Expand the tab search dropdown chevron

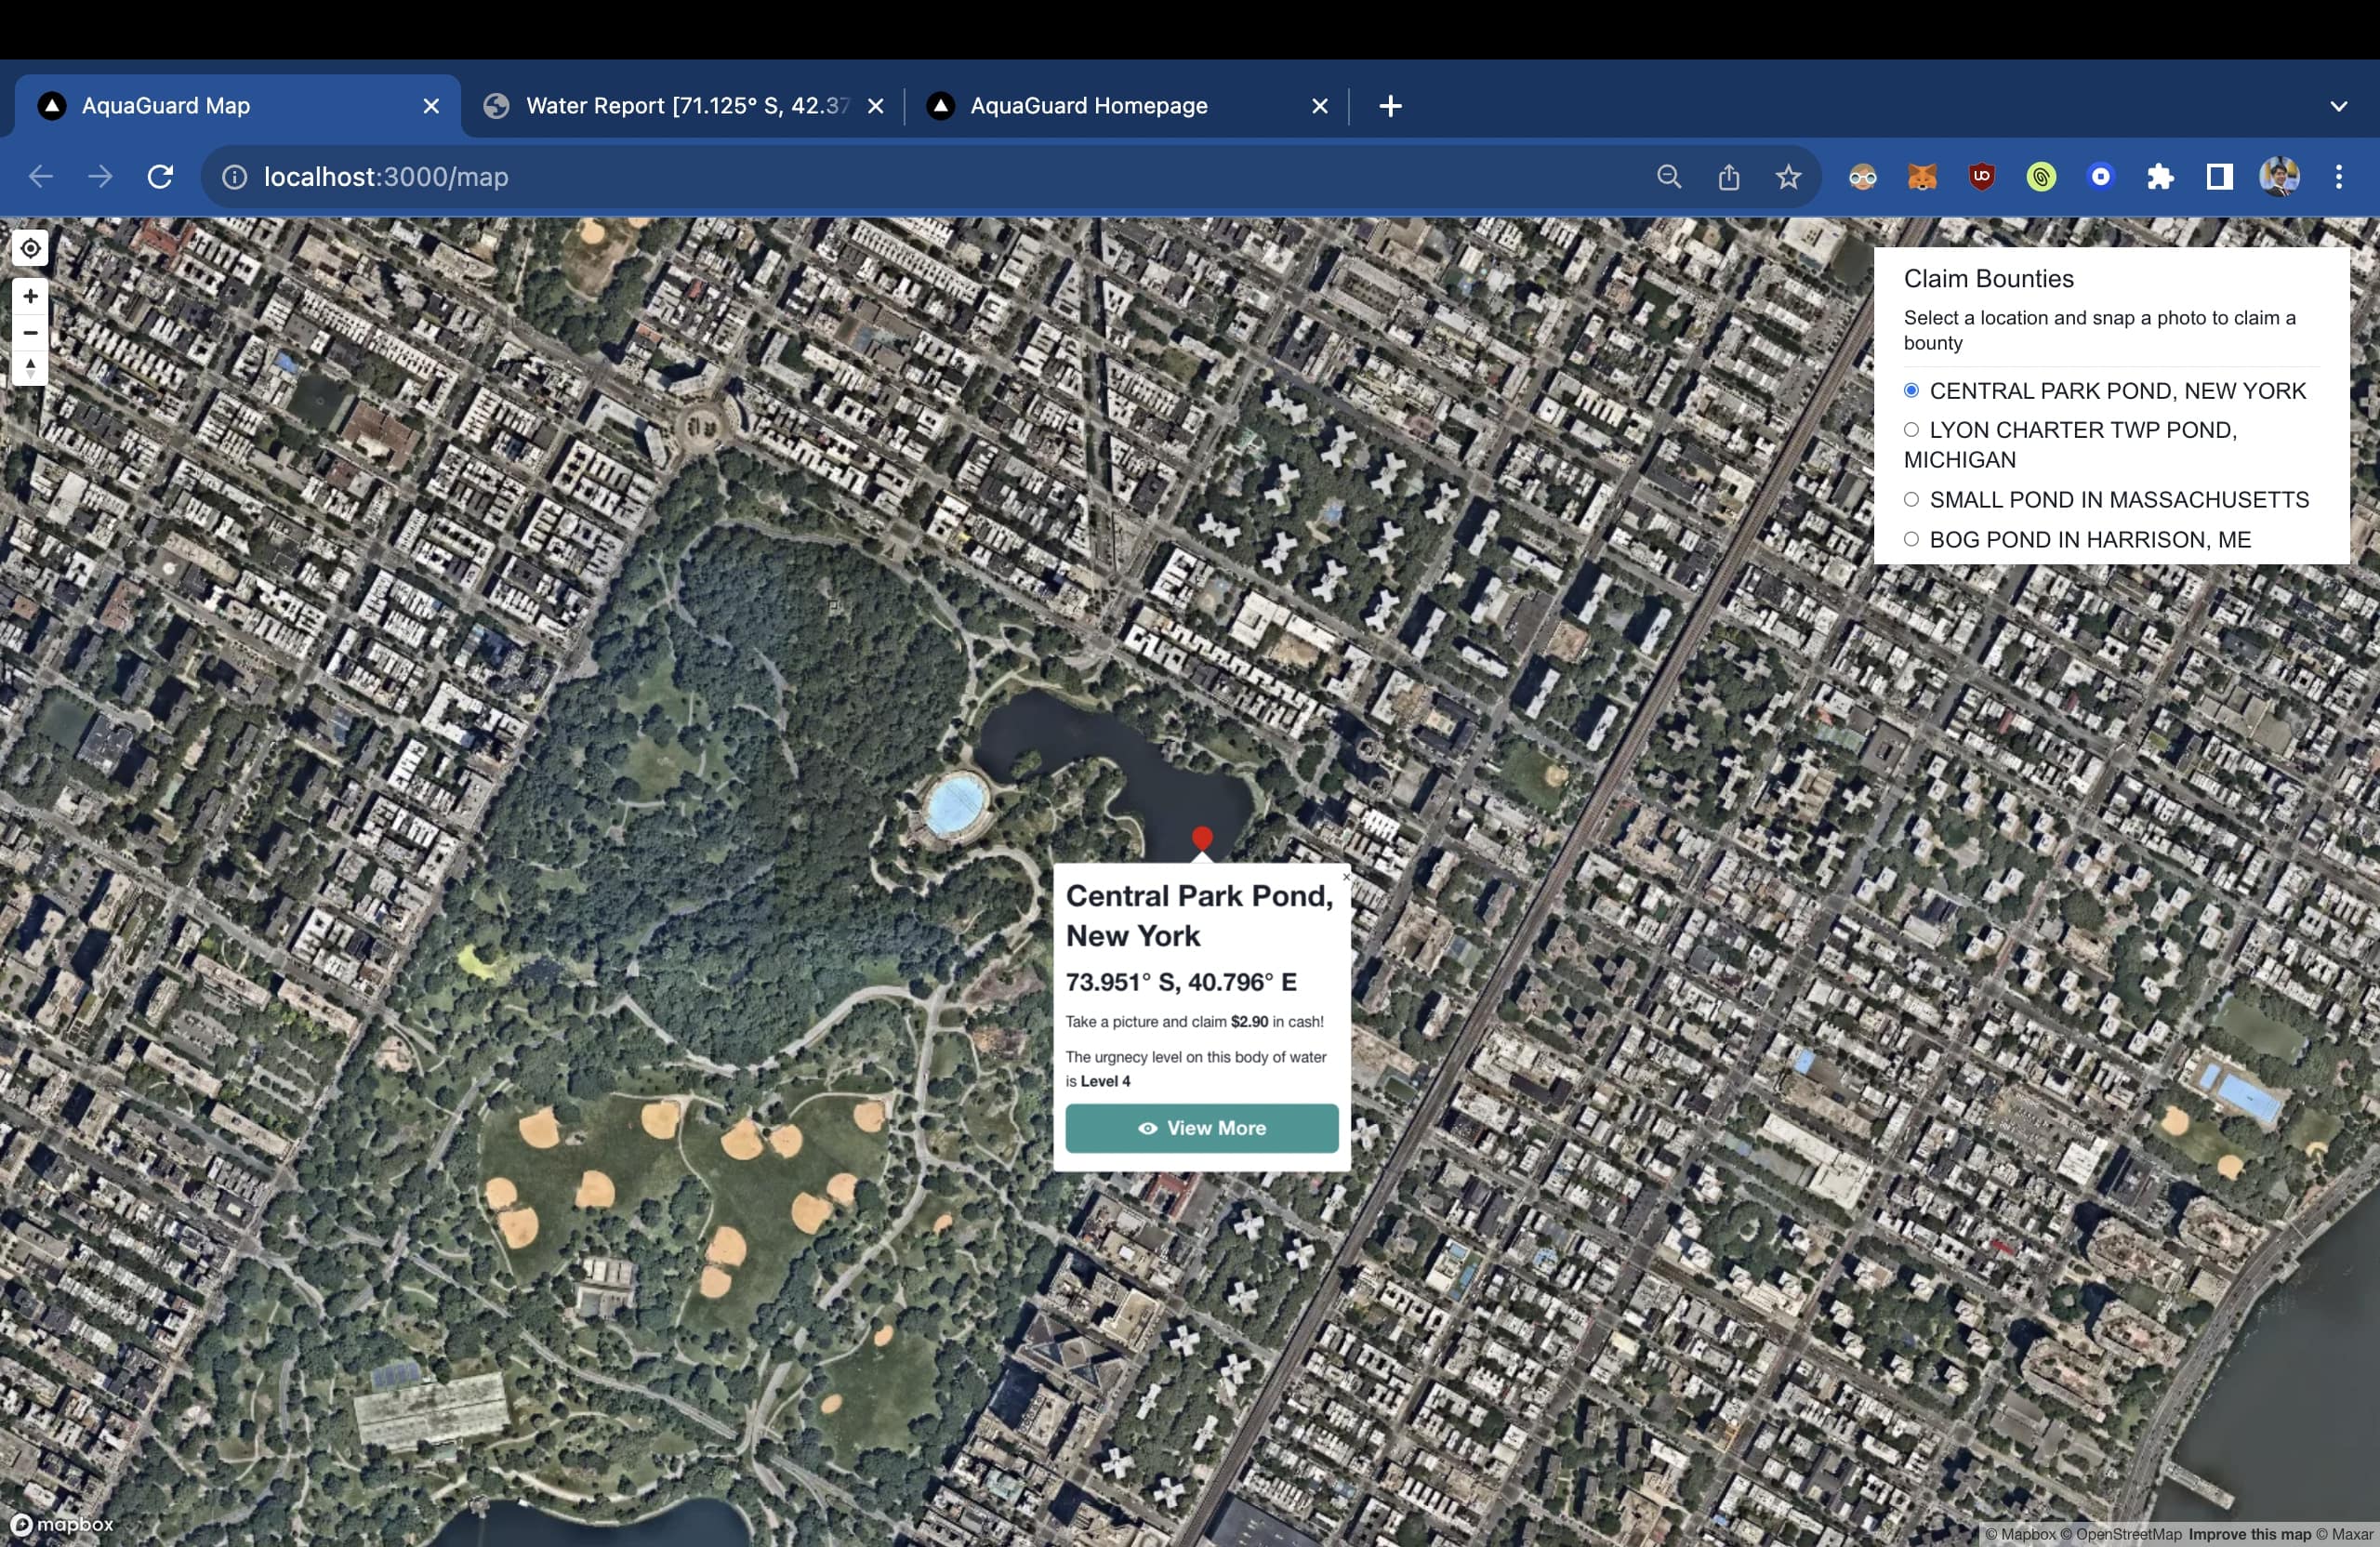point(2338,106)
